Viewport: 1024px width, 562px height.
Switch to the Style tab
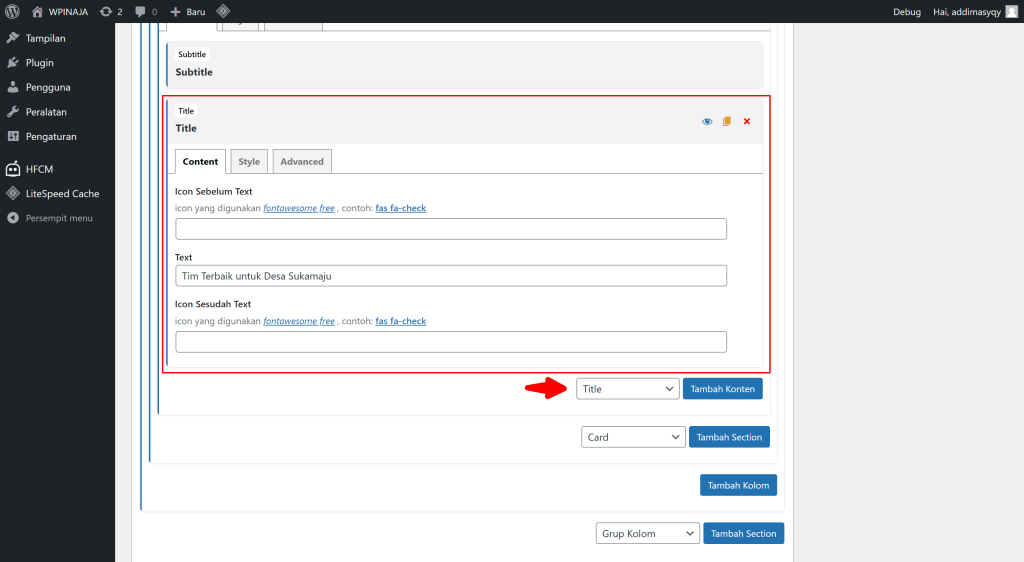[x=249, y=161]
